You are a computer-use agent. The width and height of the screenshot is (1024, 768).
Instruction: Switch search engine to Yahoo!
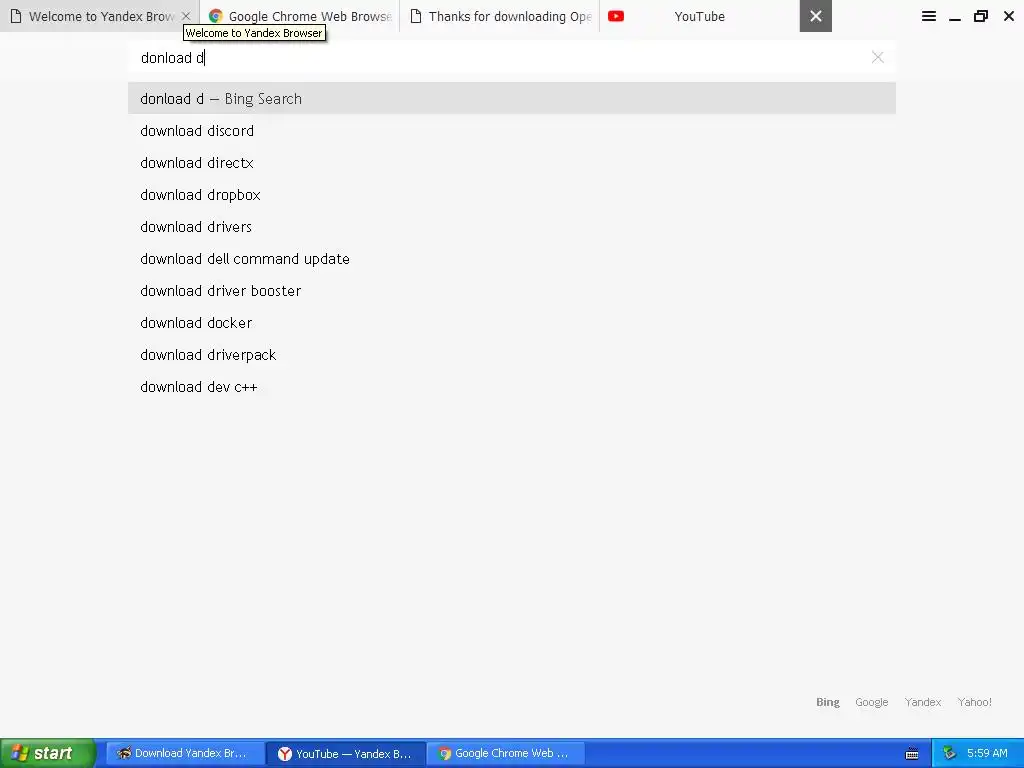(974, 702)
